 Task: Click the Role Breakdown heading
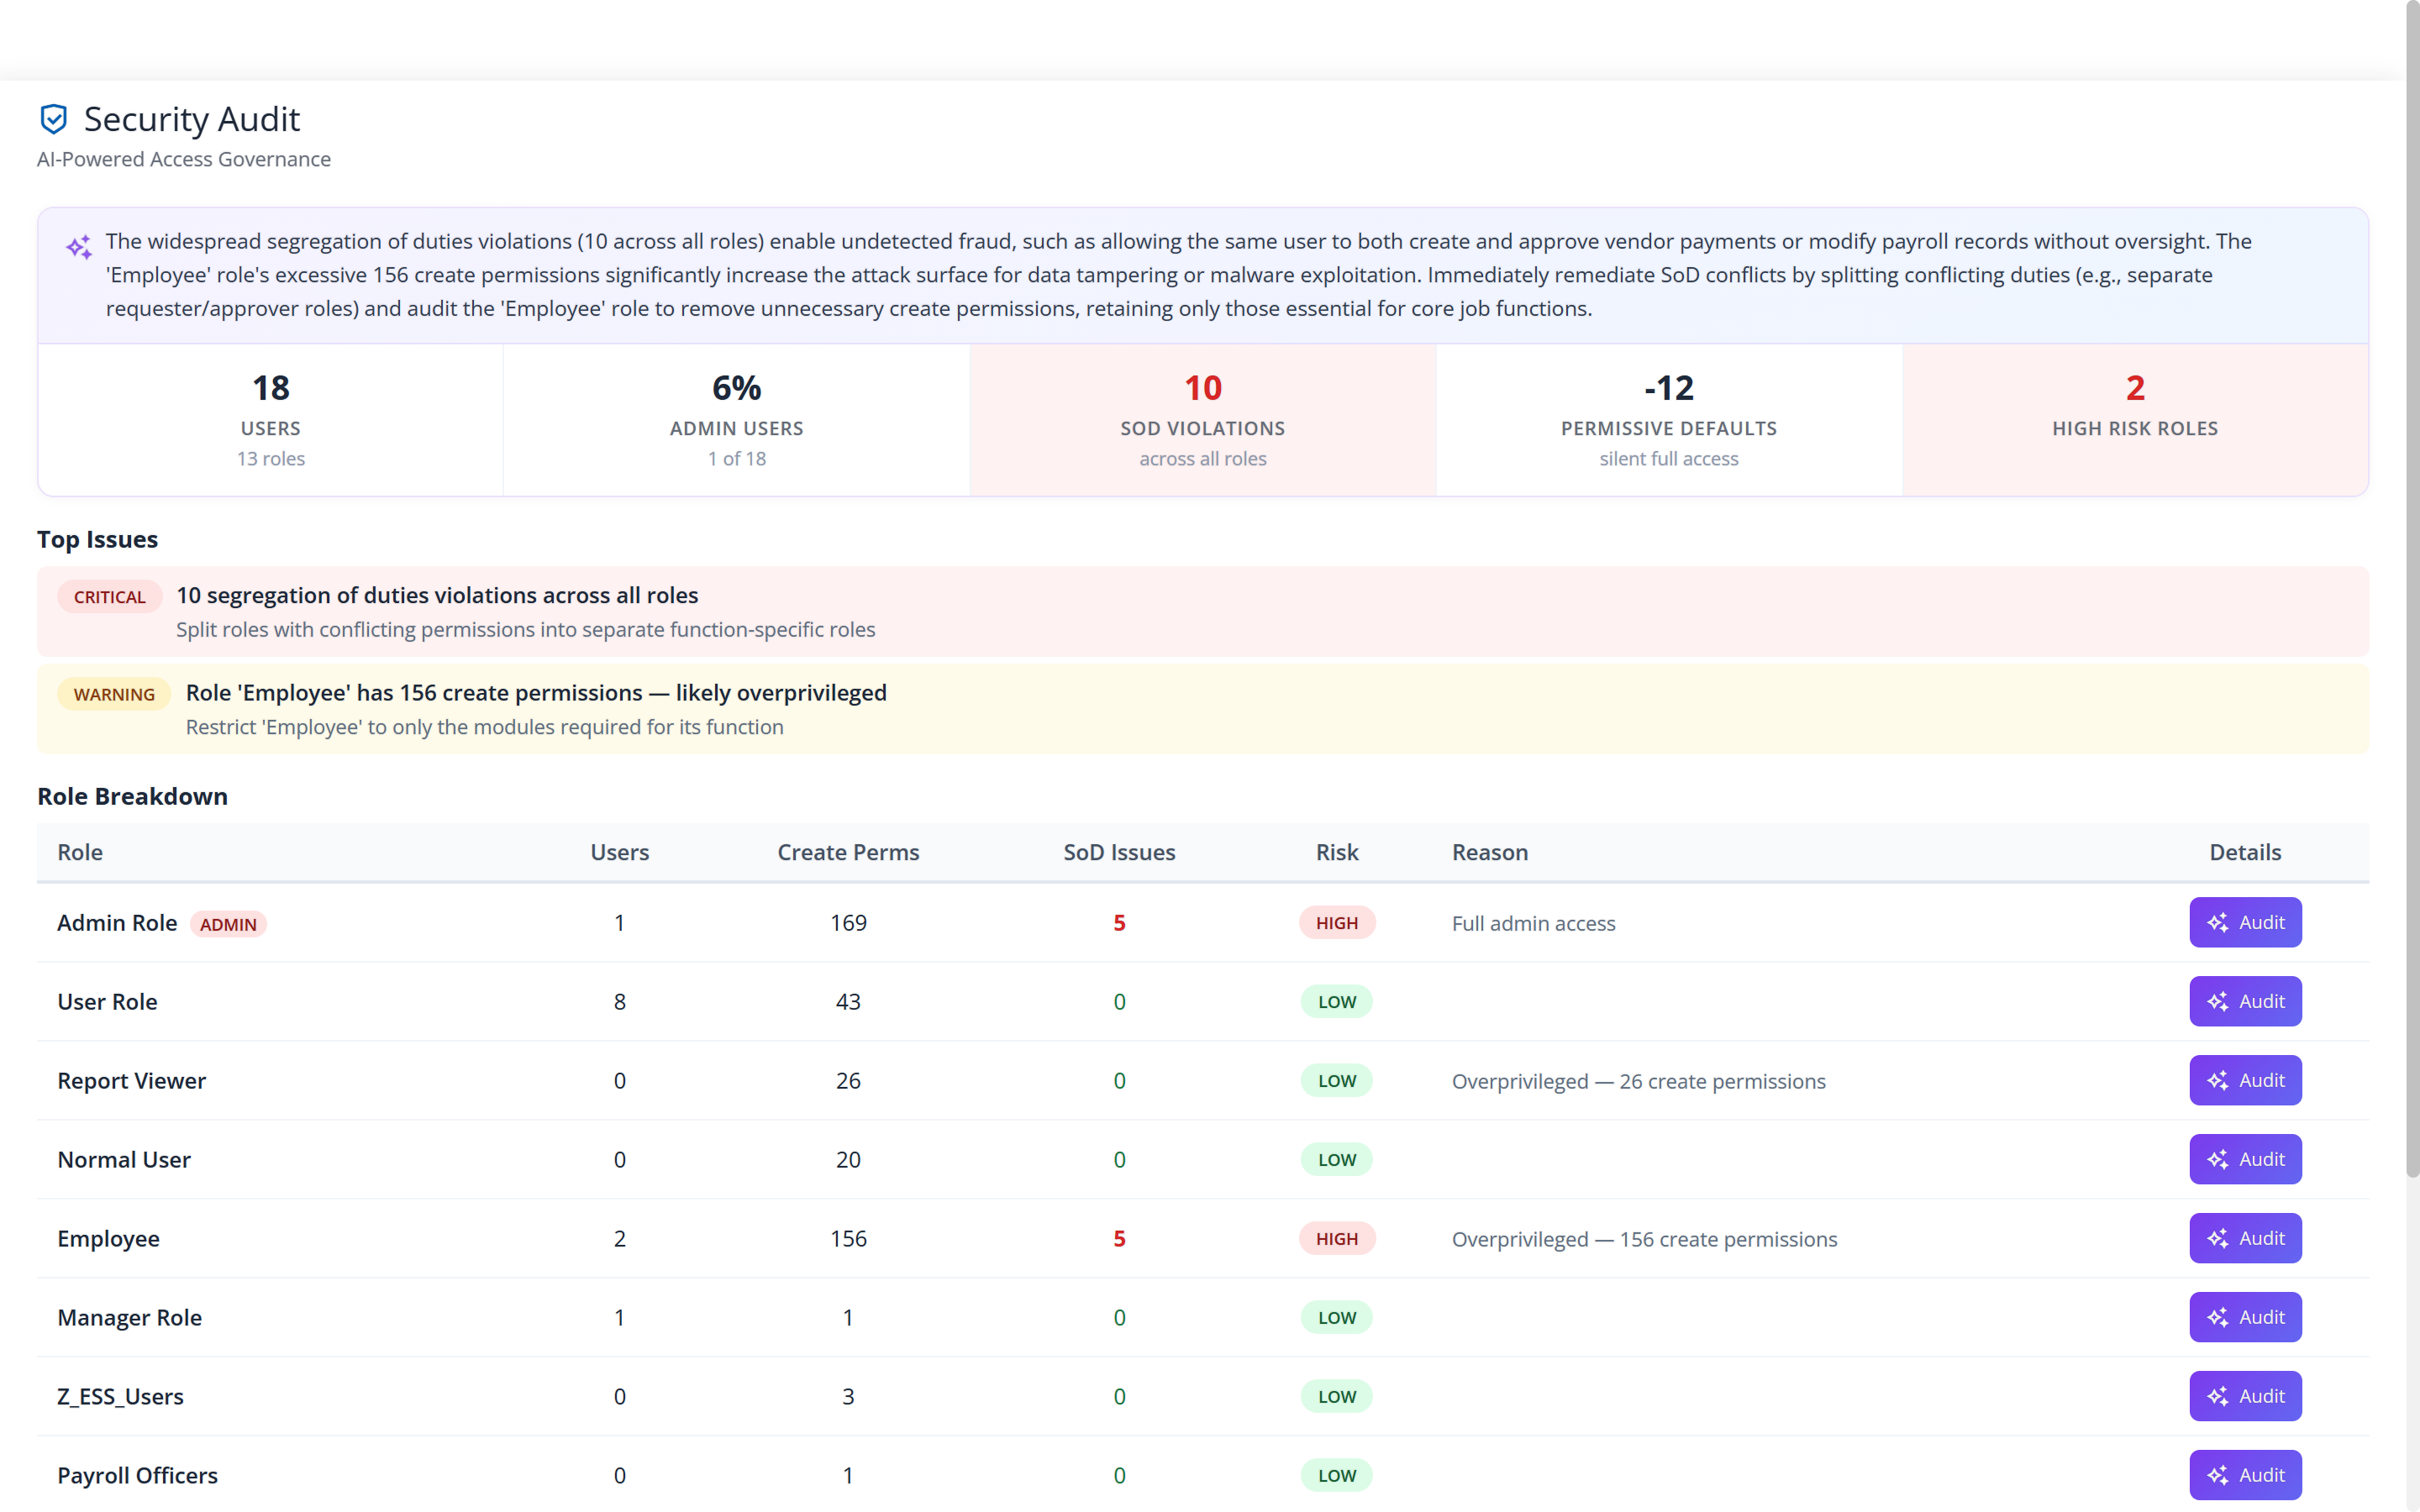132,796
